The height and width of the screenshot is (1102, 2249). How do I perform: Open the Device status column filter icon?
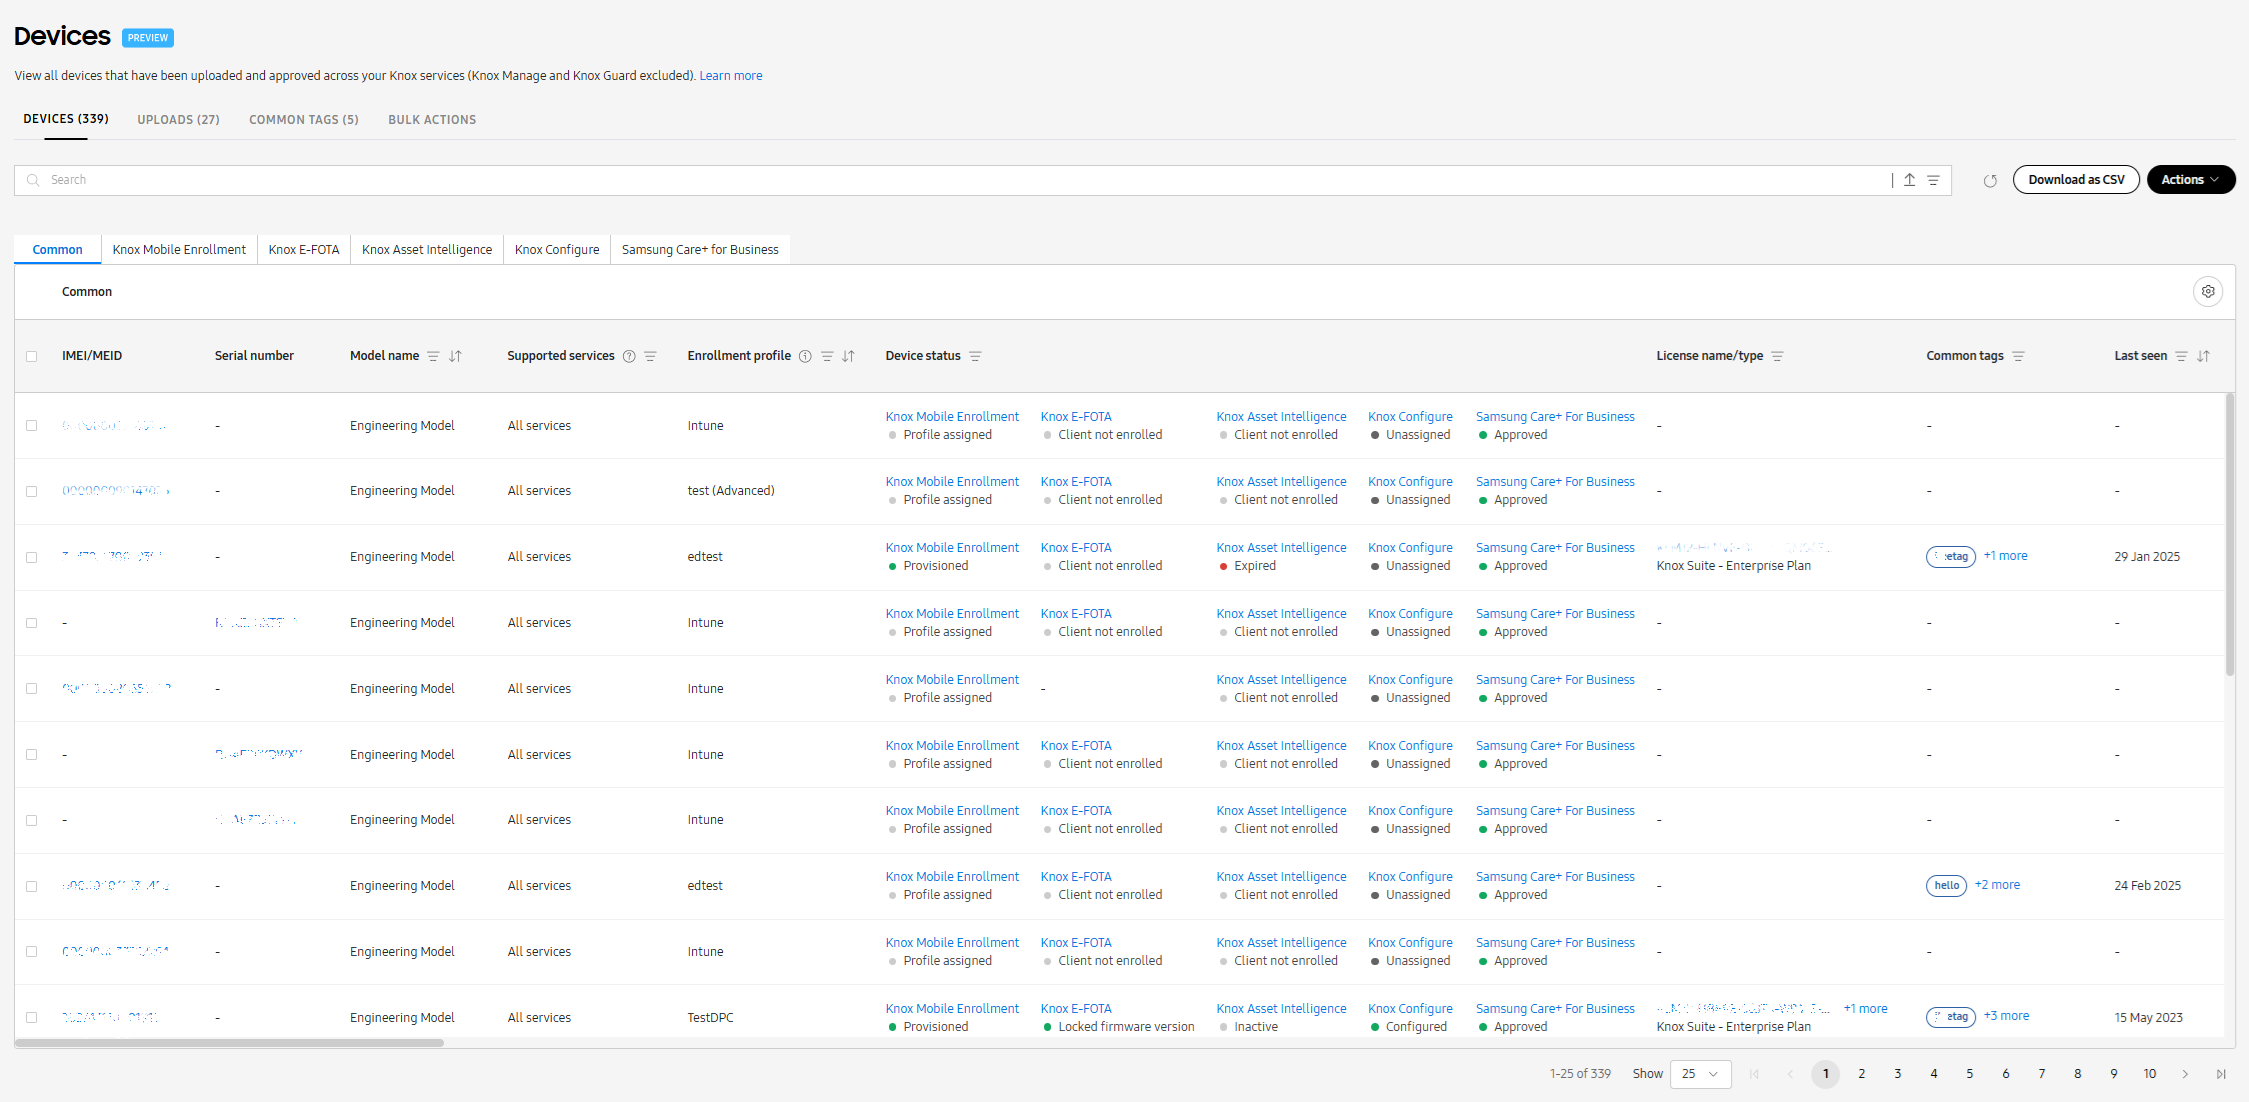coord(978,356)
